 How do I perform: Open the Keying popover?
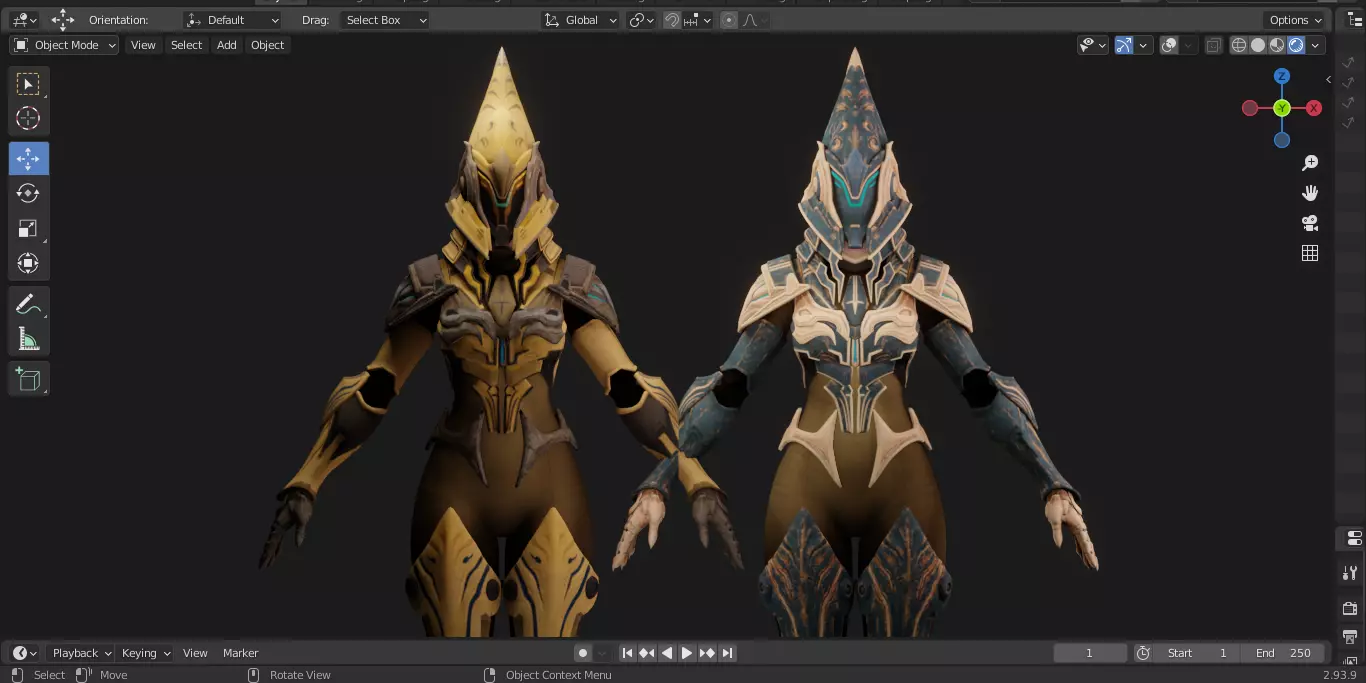click(145, 653)
